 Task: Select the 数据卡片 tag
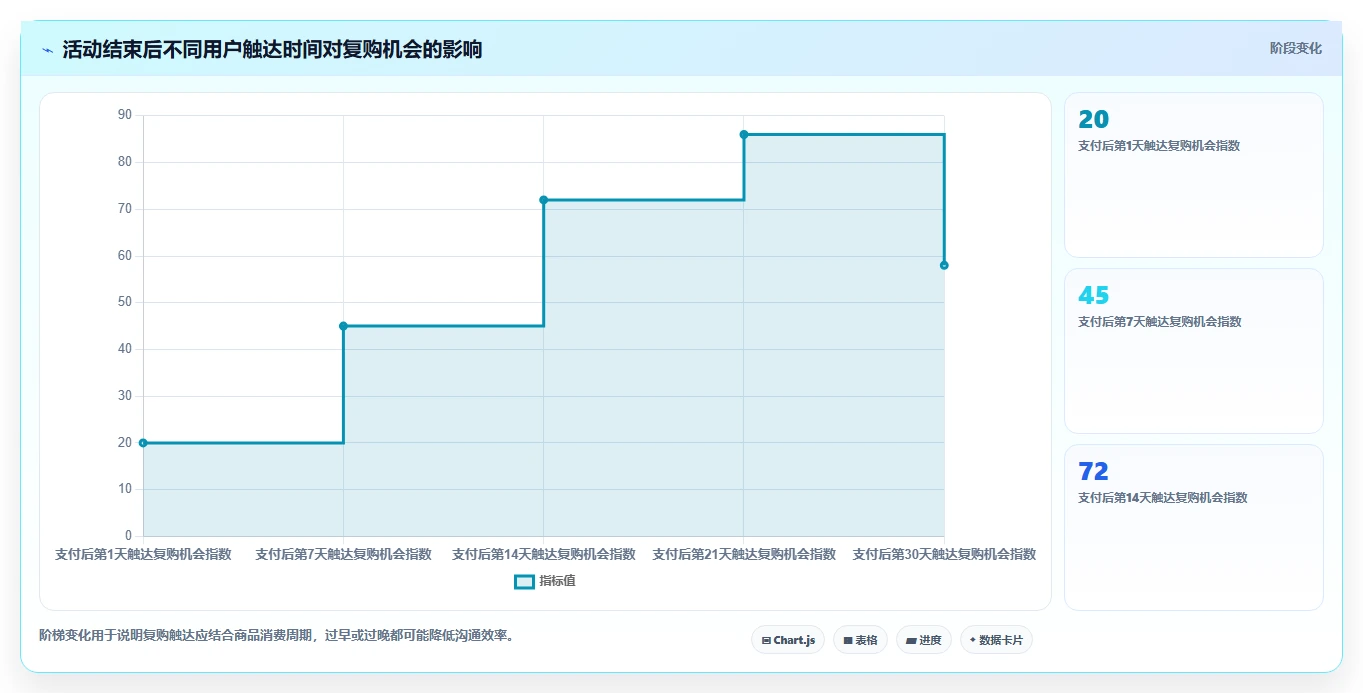pyautogui.click(x=996, y=640)
